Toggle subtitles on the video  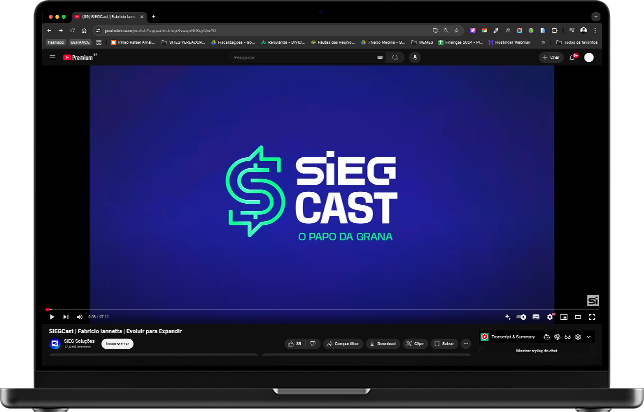pyautogui.click(x=536, y=317)
